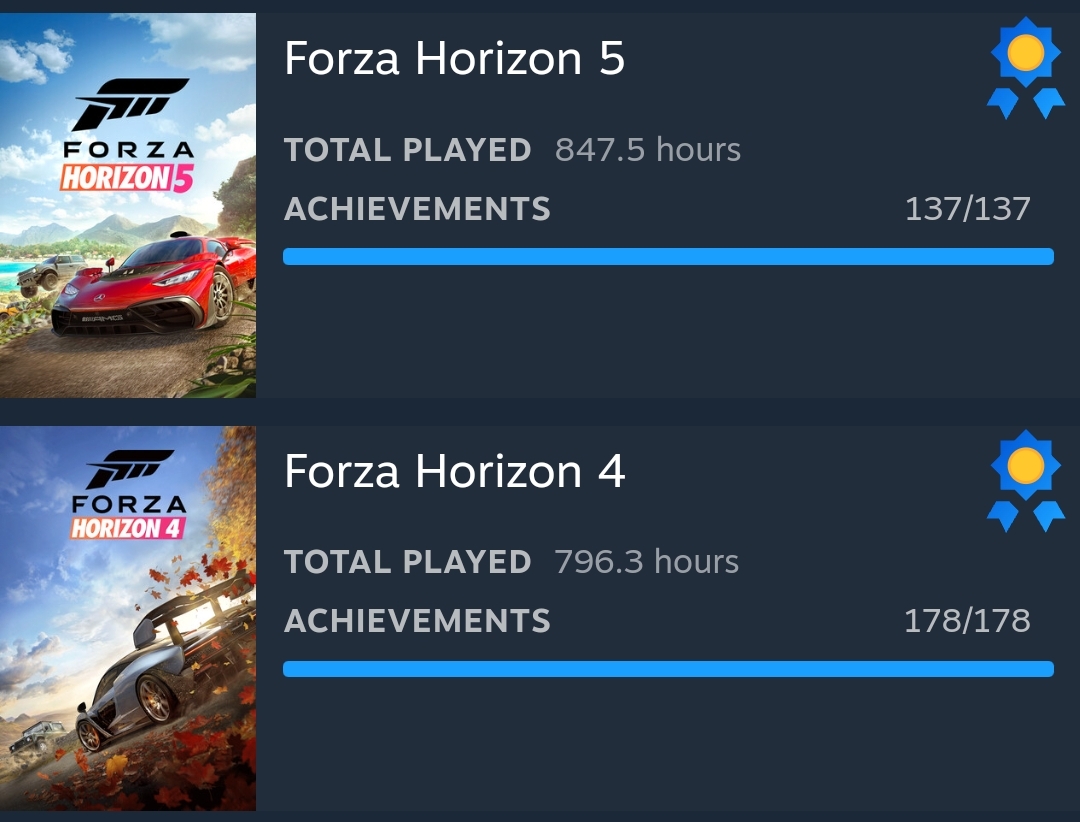Select the Forza Horizon 4 game title
Image resolution: width=1080 pixels, height=822 pixels.
coord(454,471)
